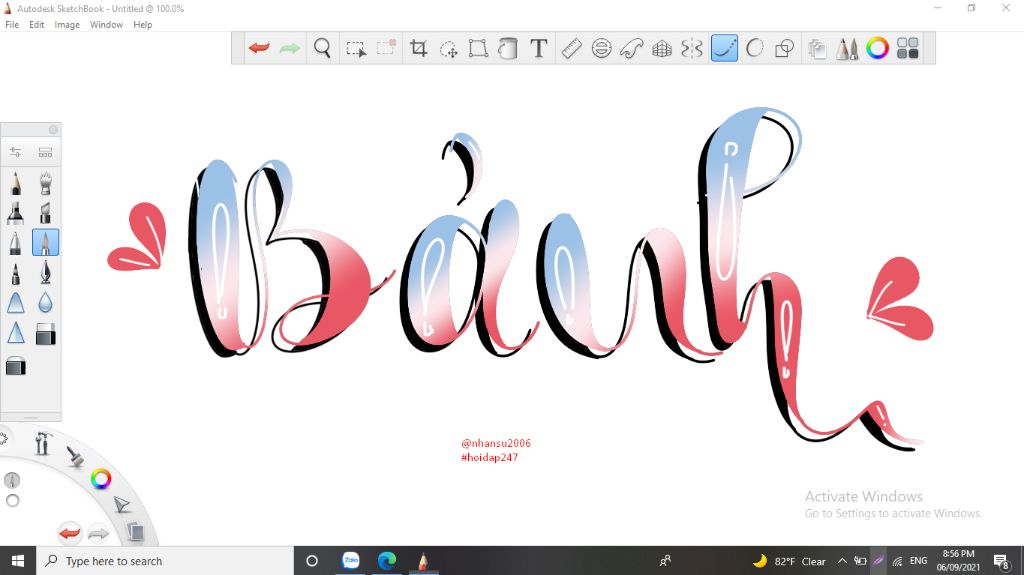1024x575 pixels.
Task: Click lagoon red Undo button
Action: [x=69, y=533]
